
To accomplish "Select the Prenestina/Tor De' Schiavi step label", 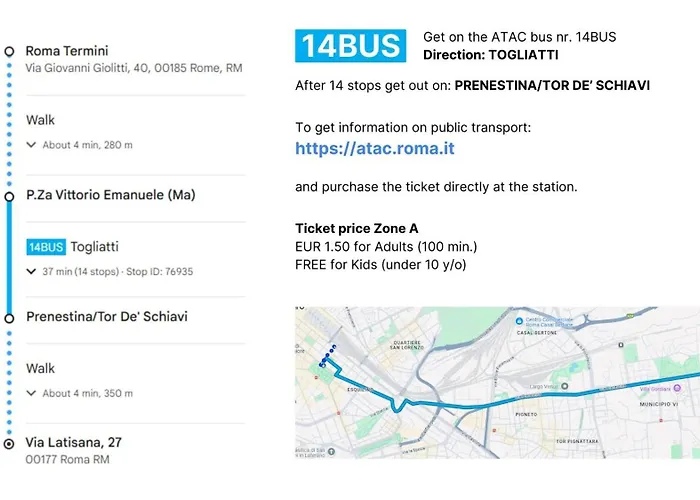I will [x=106, y=317].
